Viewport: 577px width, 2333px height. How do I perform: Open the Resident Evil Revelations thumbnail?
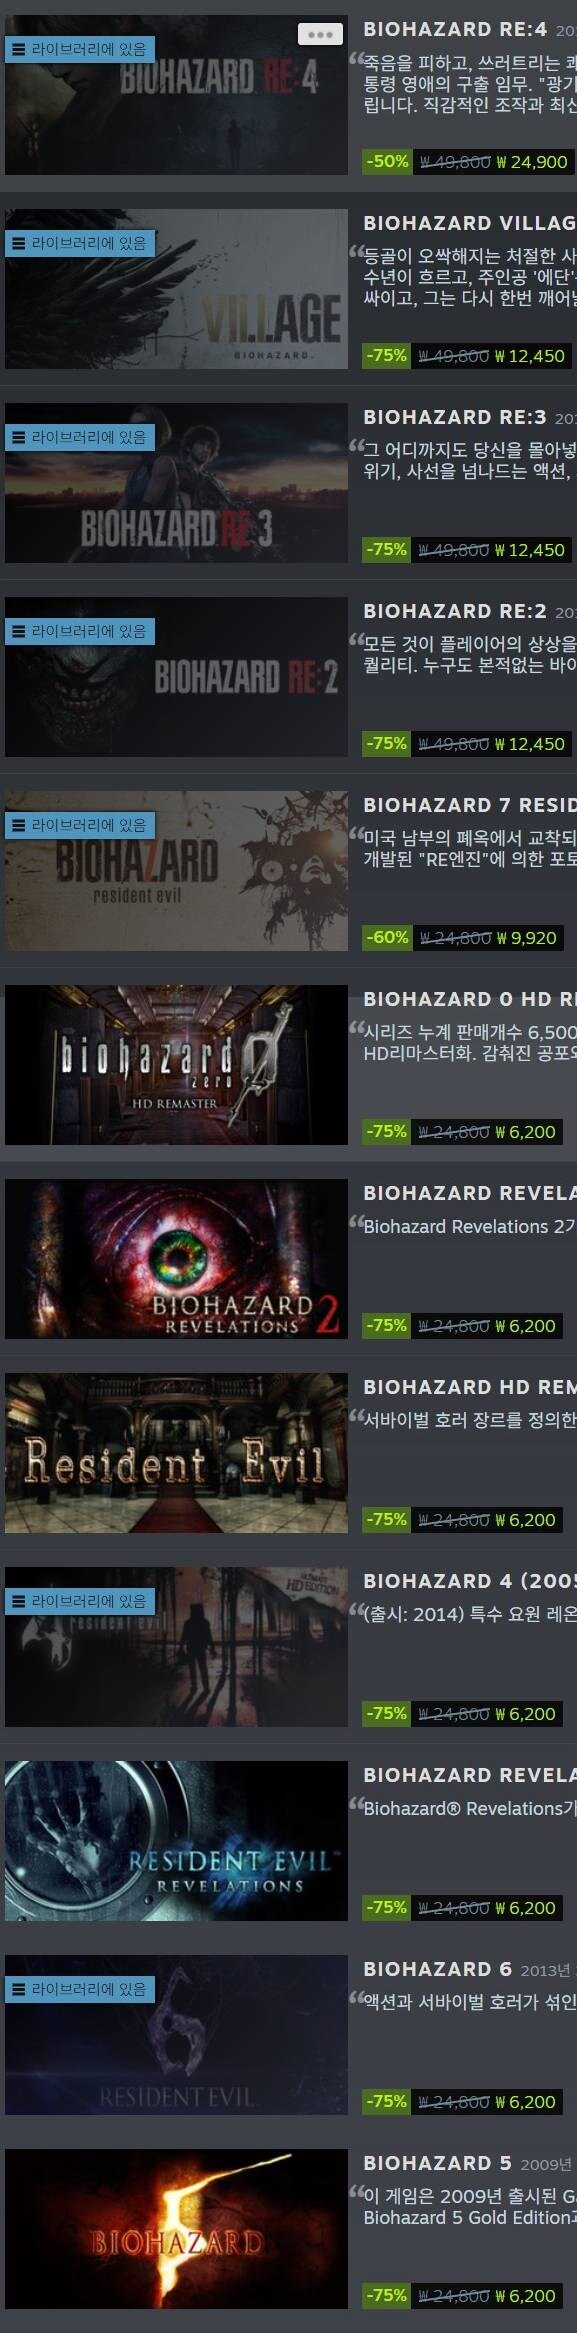pyautogui.click(x=176, y=1841)
